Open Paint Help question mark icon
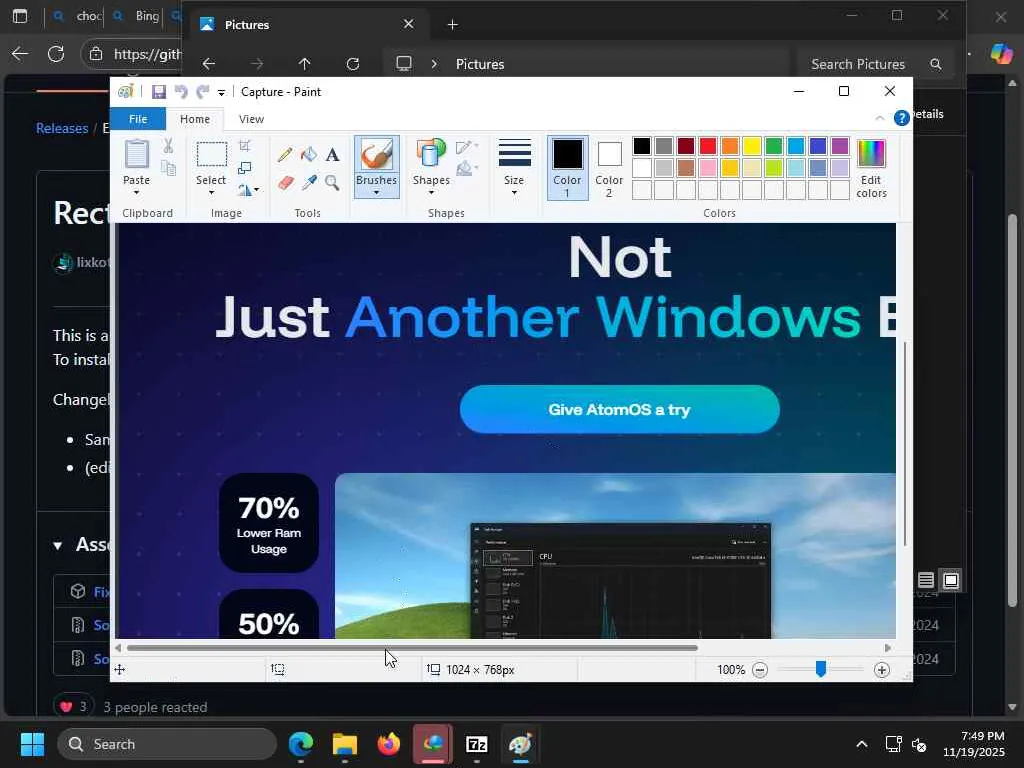1024x768 pixels. [x=901, y=118]
